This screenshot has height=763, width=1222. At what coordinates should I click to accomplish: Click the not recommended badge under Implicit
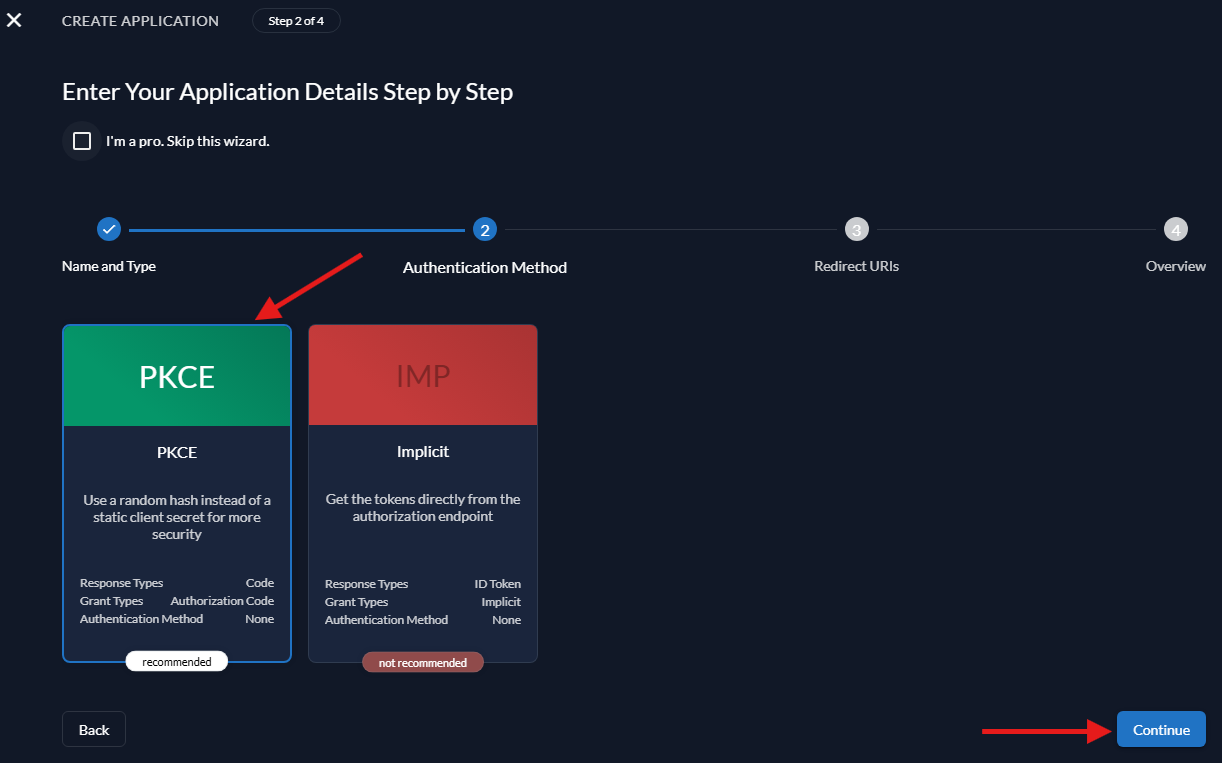(x=422, y=662)
